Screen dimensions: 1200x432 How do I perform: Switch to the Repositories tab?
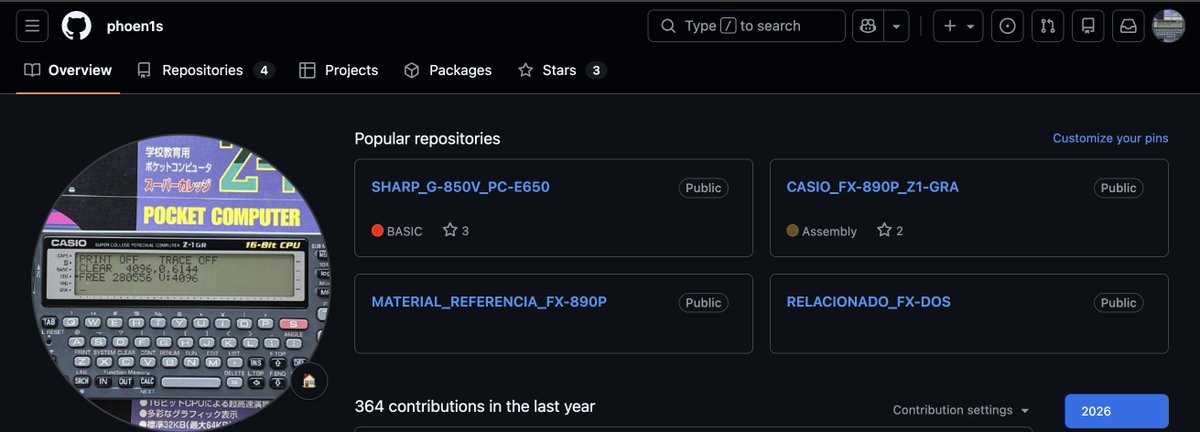205,70
